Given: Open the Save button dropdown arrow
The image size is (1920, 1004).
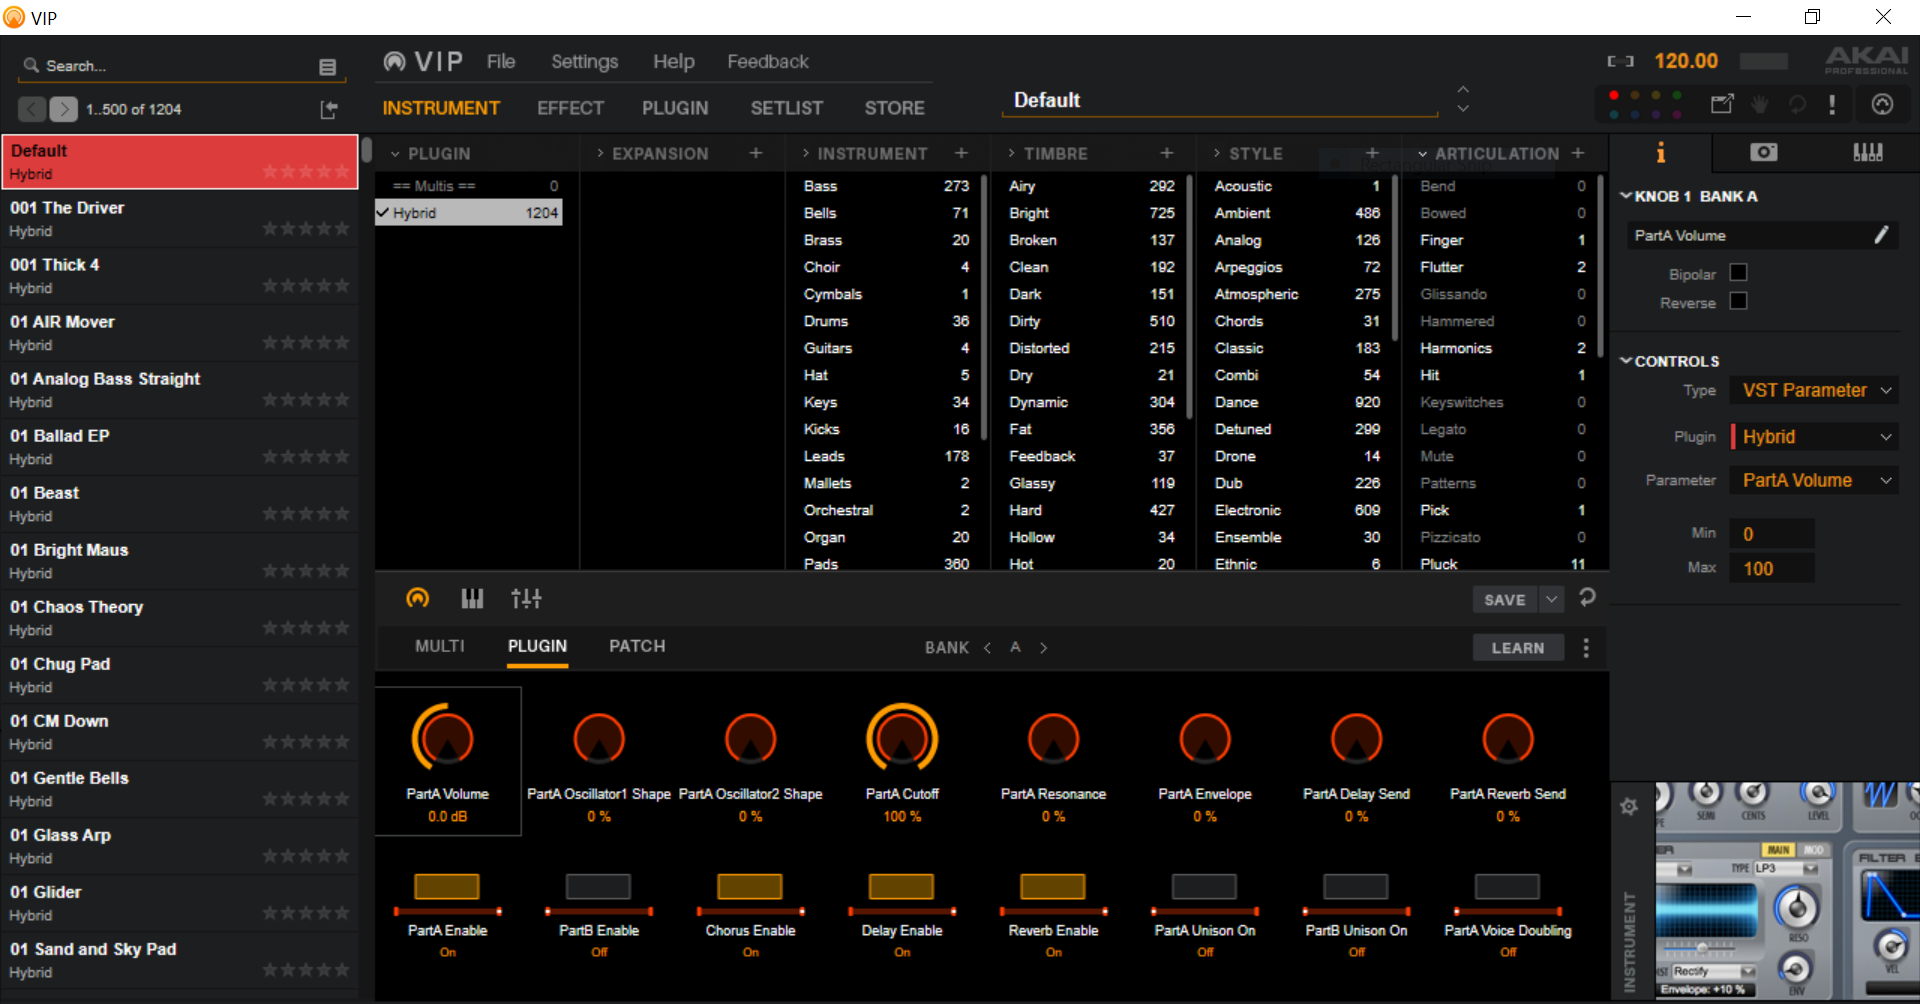Looking at the screenshot, I should tap(1551, 599).
